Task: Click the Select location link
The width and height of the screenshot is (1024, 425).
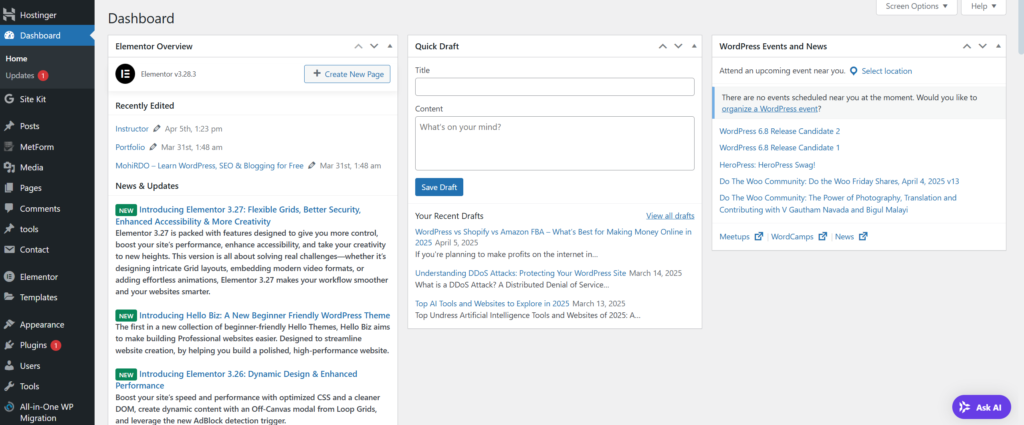Action: pos(887,71)
